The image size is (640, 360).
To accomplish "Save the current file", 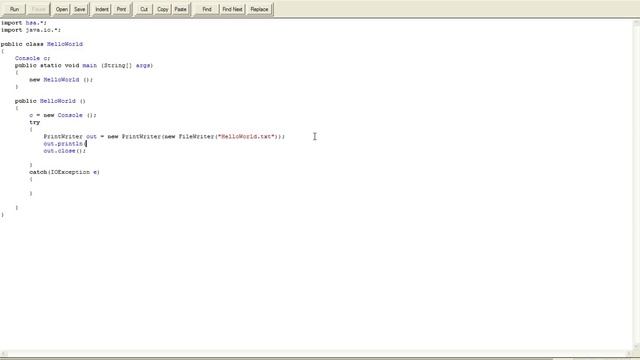I will pyautogui.click(x=80, y=9).
